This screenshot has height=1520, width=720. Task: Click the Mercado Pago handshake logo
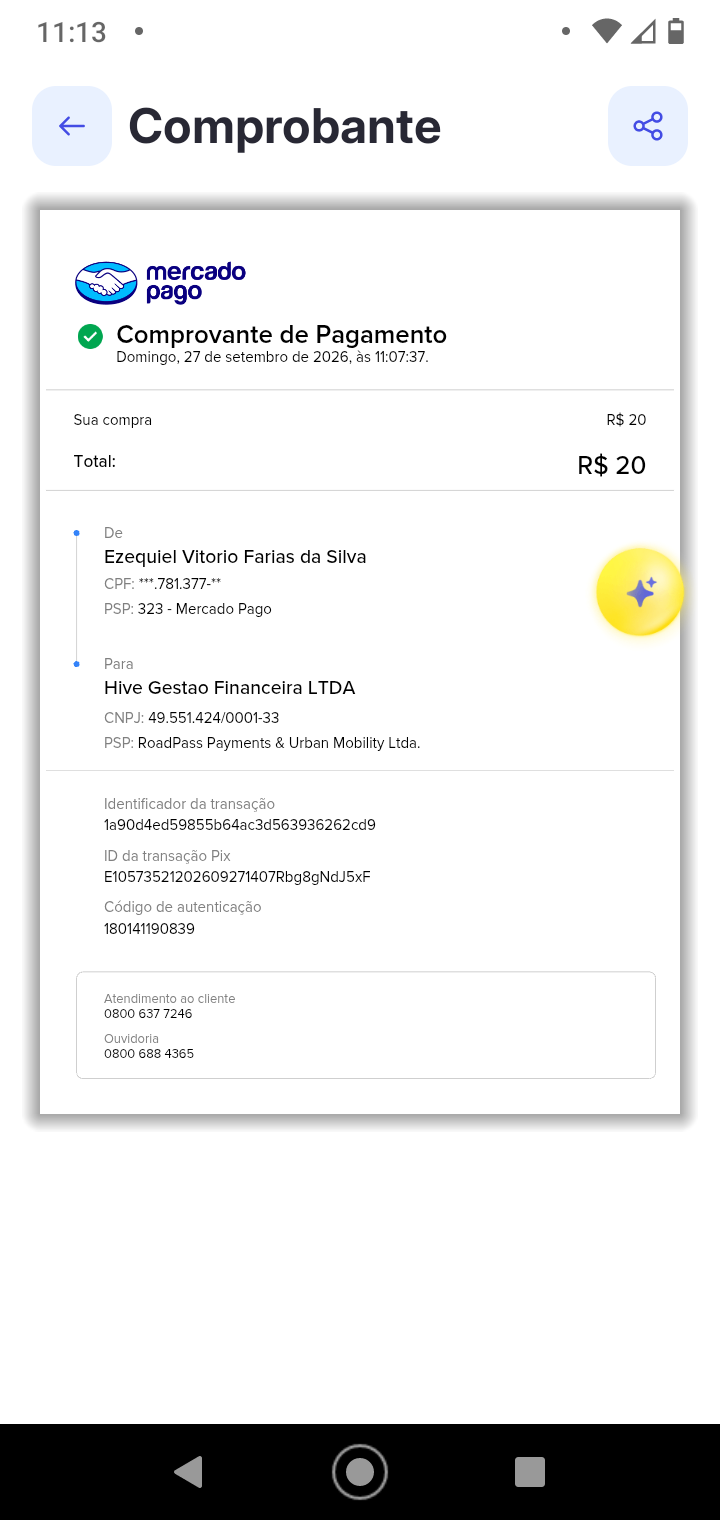coord(106,283)
